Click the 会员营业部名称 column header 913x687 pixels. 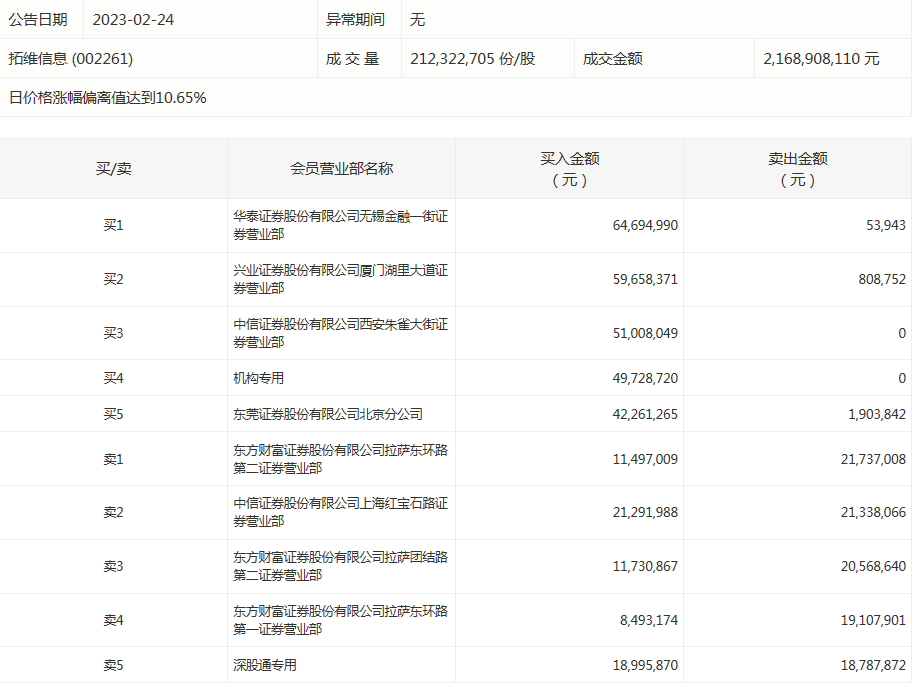341,169
